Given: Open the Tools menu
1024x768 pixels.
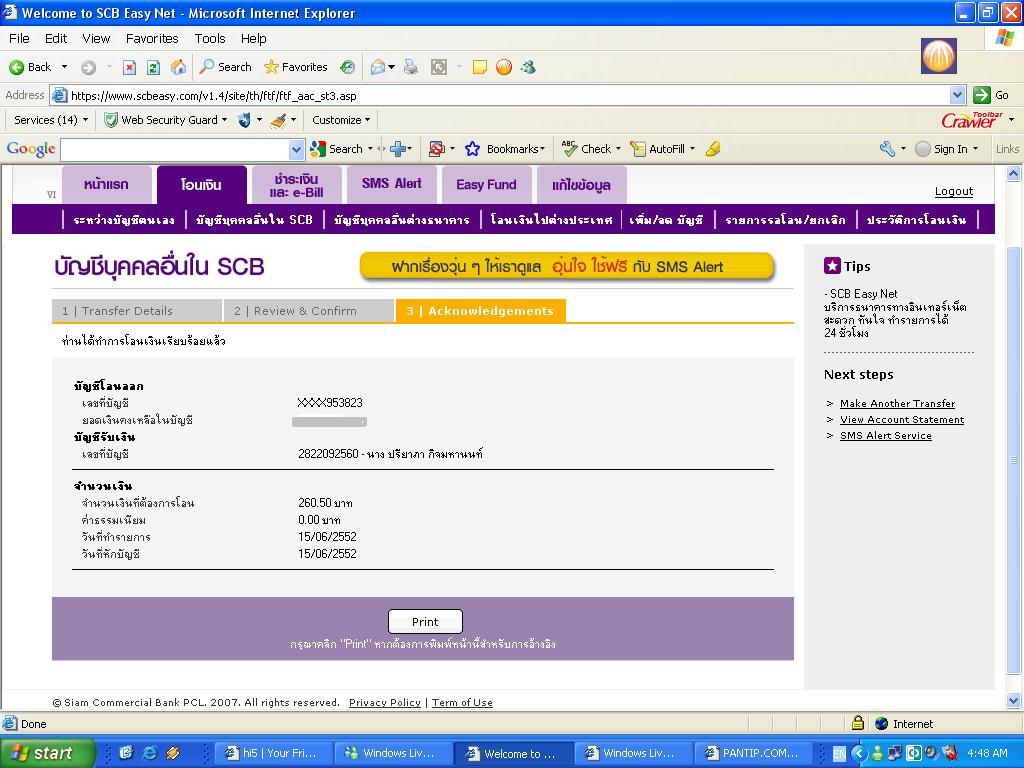Looking at the screenshot, I should click(x=210, y=39).
